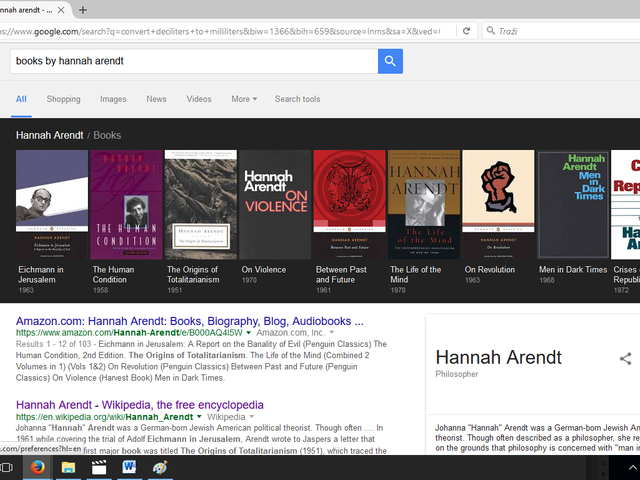Open The Origins of Totalitarianism title link
640x480 pixels.
(193, 275)
